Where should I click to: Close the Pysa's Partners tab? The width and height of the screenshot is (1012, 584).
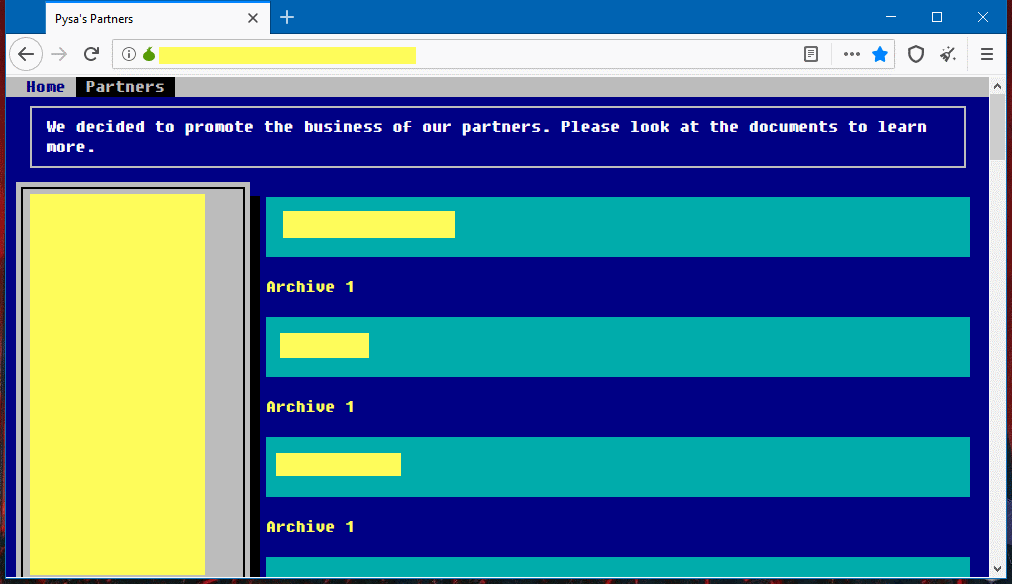pos(253,18)
